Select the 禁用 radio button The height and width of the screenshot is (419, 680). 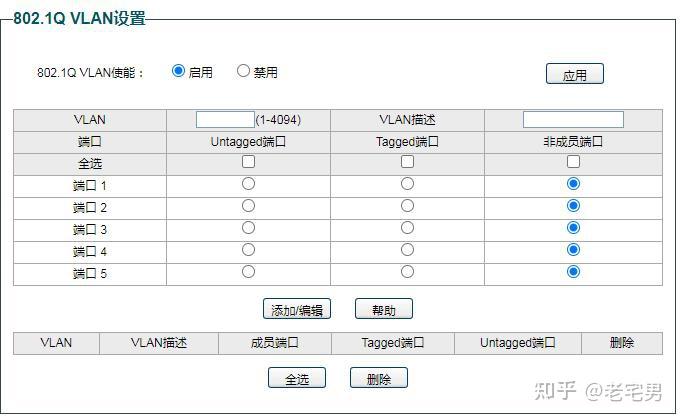click(244, 72)
